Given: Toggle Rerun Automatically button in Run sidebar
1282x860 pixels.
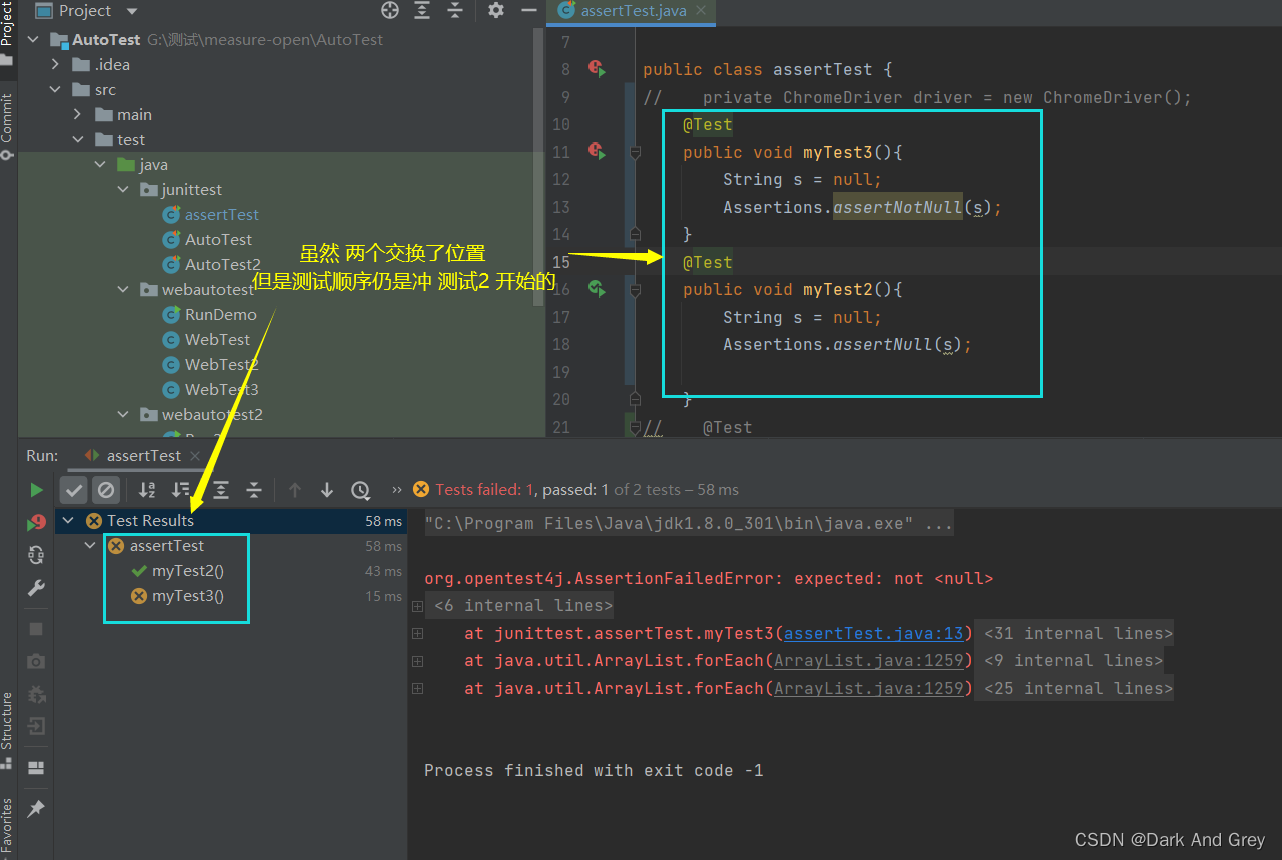Looking at the screenshot, I should point(37,555).
